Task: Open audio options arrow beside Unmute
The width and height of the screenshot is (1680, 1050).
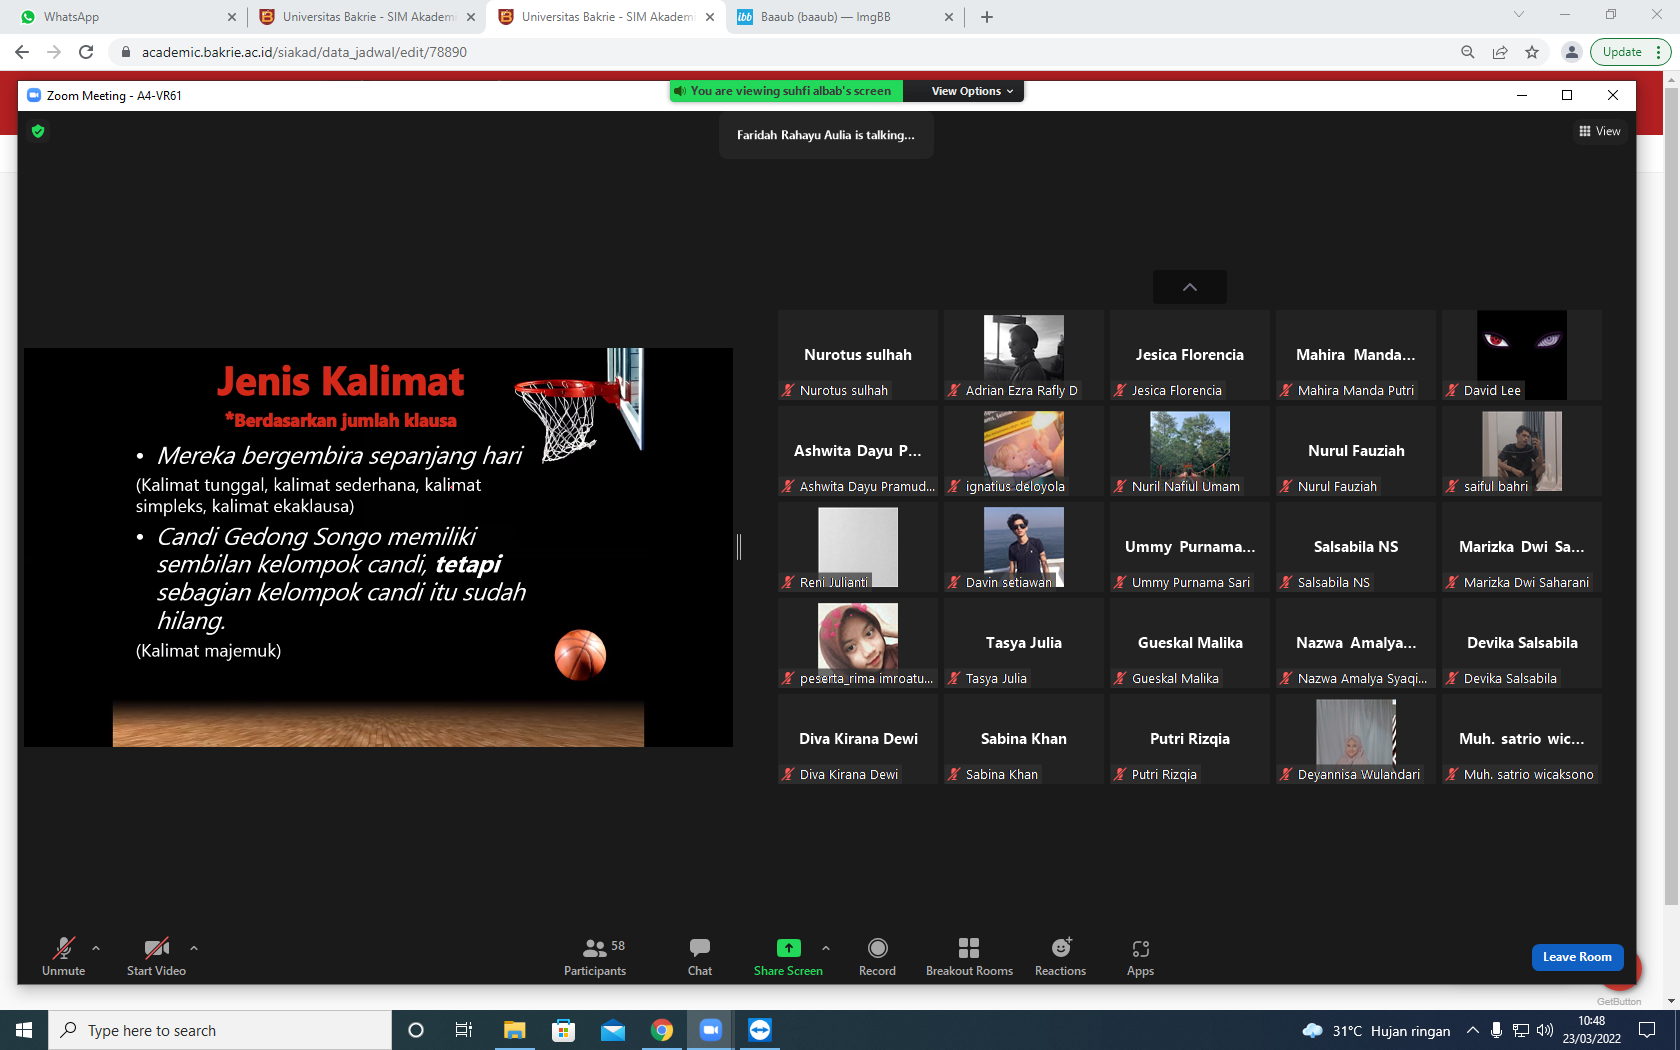Action: click(96, 947)
